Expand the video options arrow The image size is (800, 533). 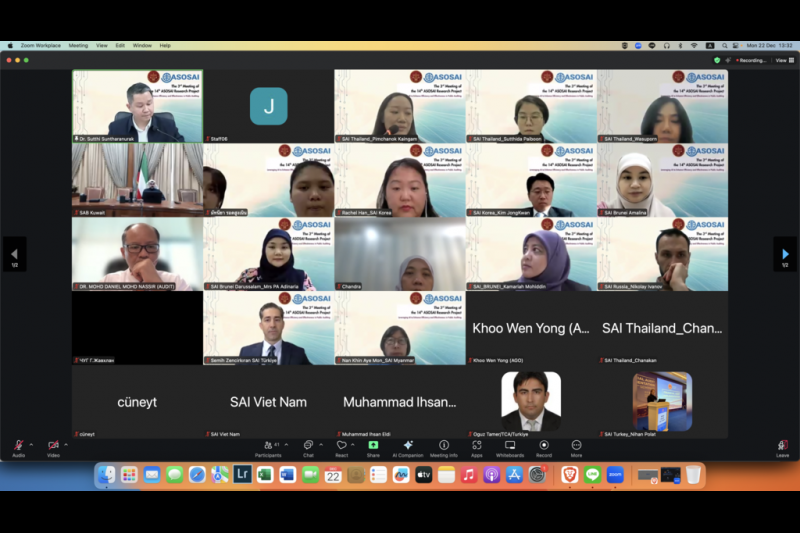pyautogui.click(x=66, y=444)
